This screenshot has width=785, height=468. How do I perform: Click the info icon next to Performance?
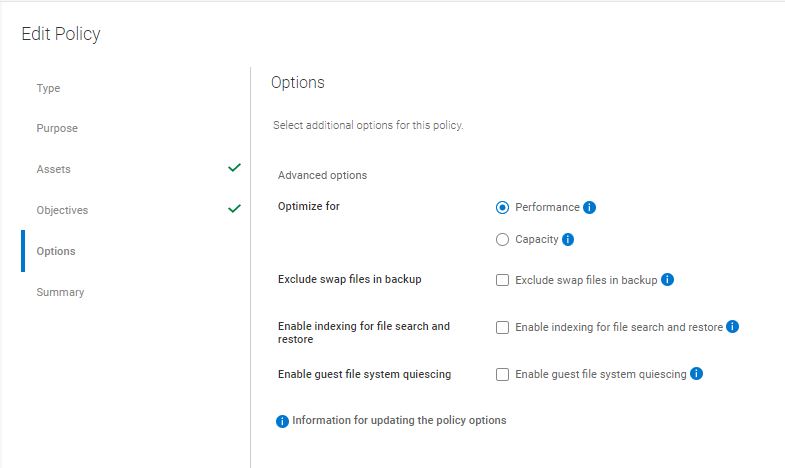tap(590, 208)
